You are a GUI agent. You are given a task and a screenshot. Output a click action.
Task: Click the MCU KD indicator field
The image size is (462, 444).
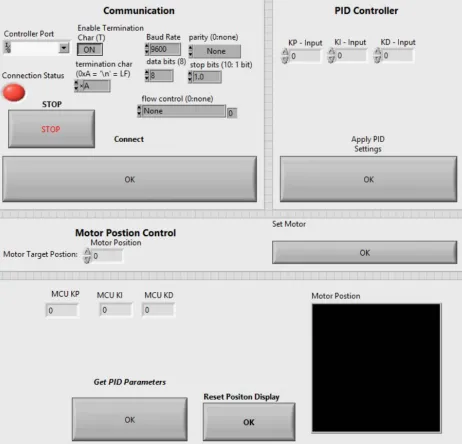158,310
